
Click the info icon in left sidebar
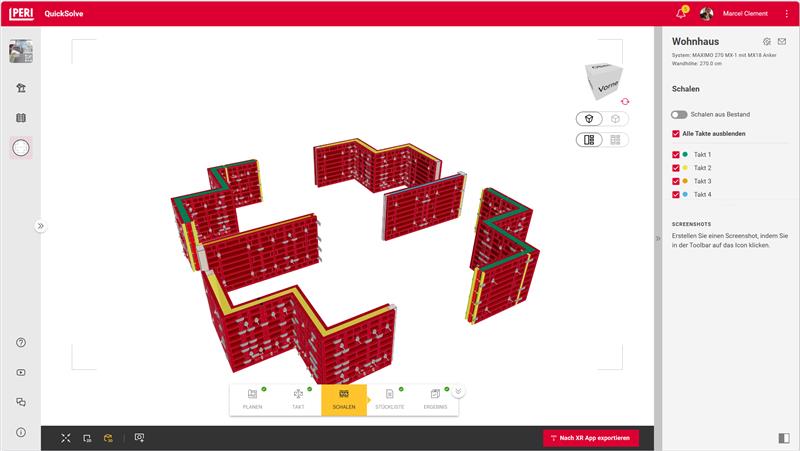[21, 432]
